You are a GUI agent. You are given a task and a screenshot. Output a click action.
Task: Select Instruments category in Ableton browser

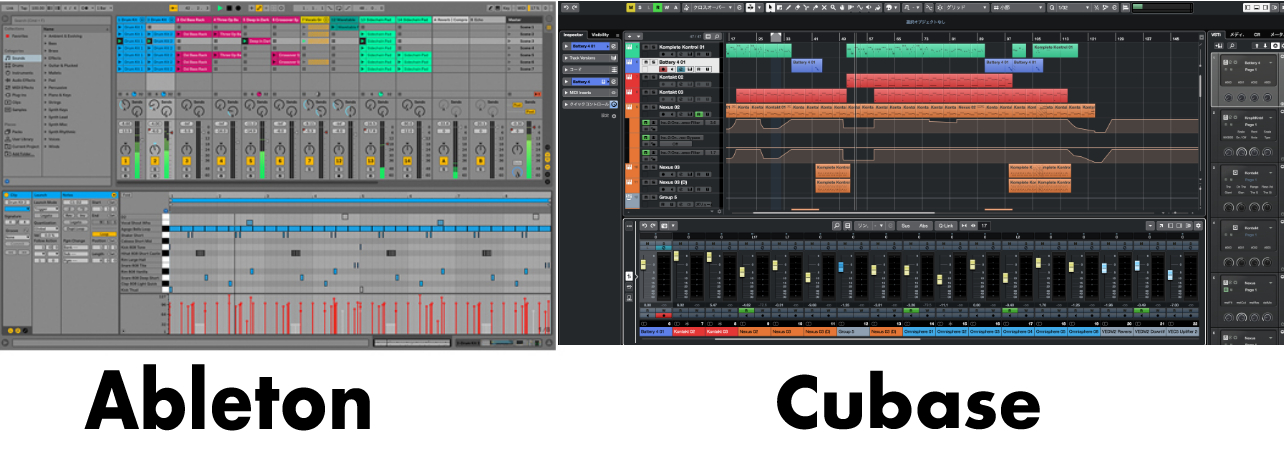[x=20, y=73]
